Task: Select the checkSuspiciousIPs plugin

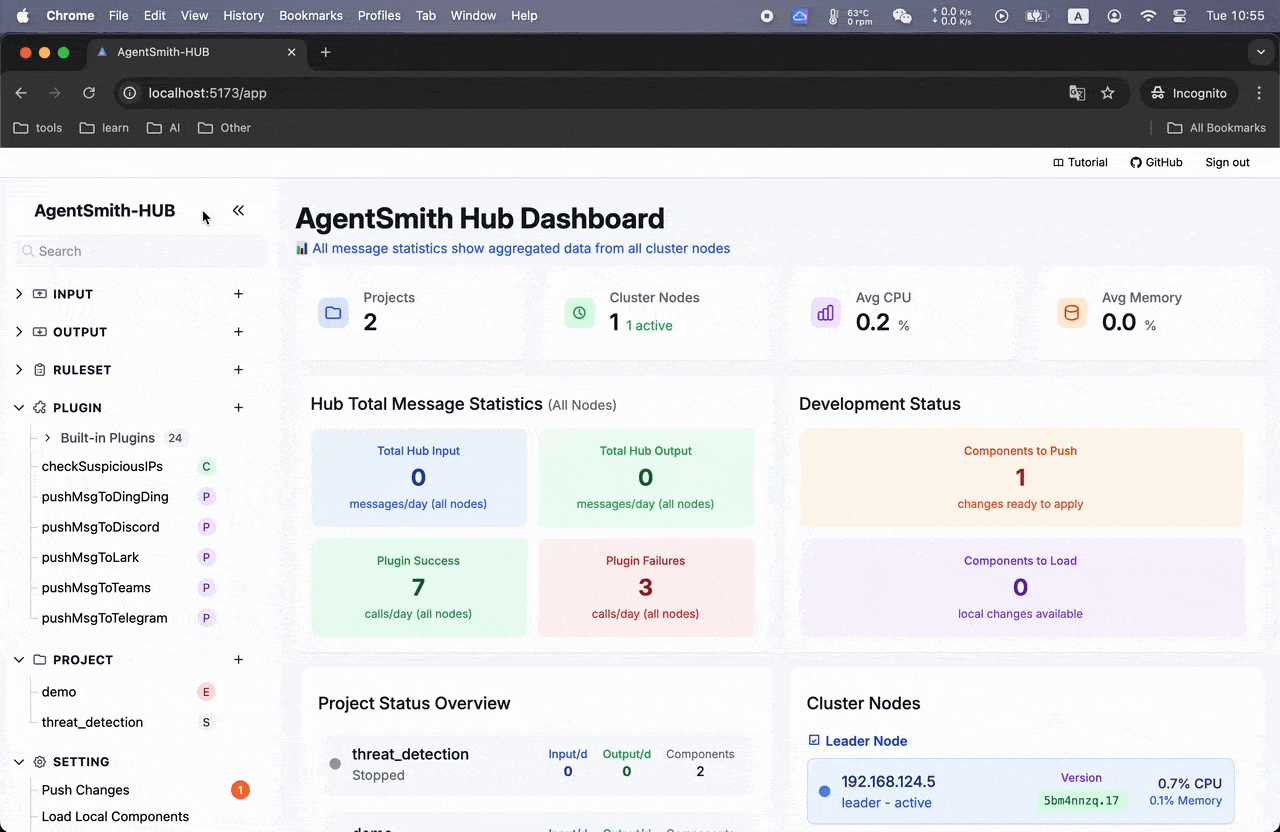Action: coord(102,467)
